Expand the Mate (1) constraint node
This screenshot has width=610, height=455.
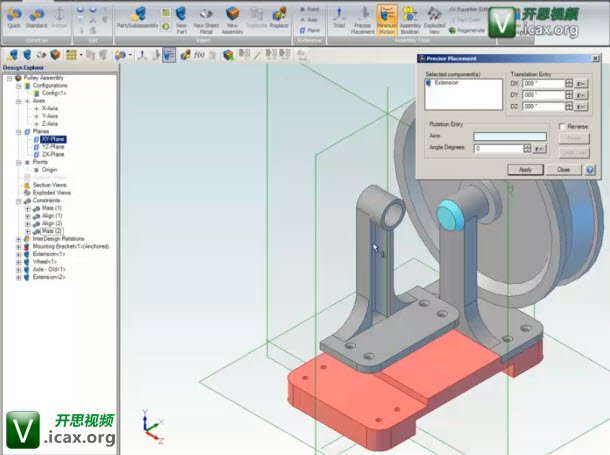pyautogui.click(x=27, y=207)
